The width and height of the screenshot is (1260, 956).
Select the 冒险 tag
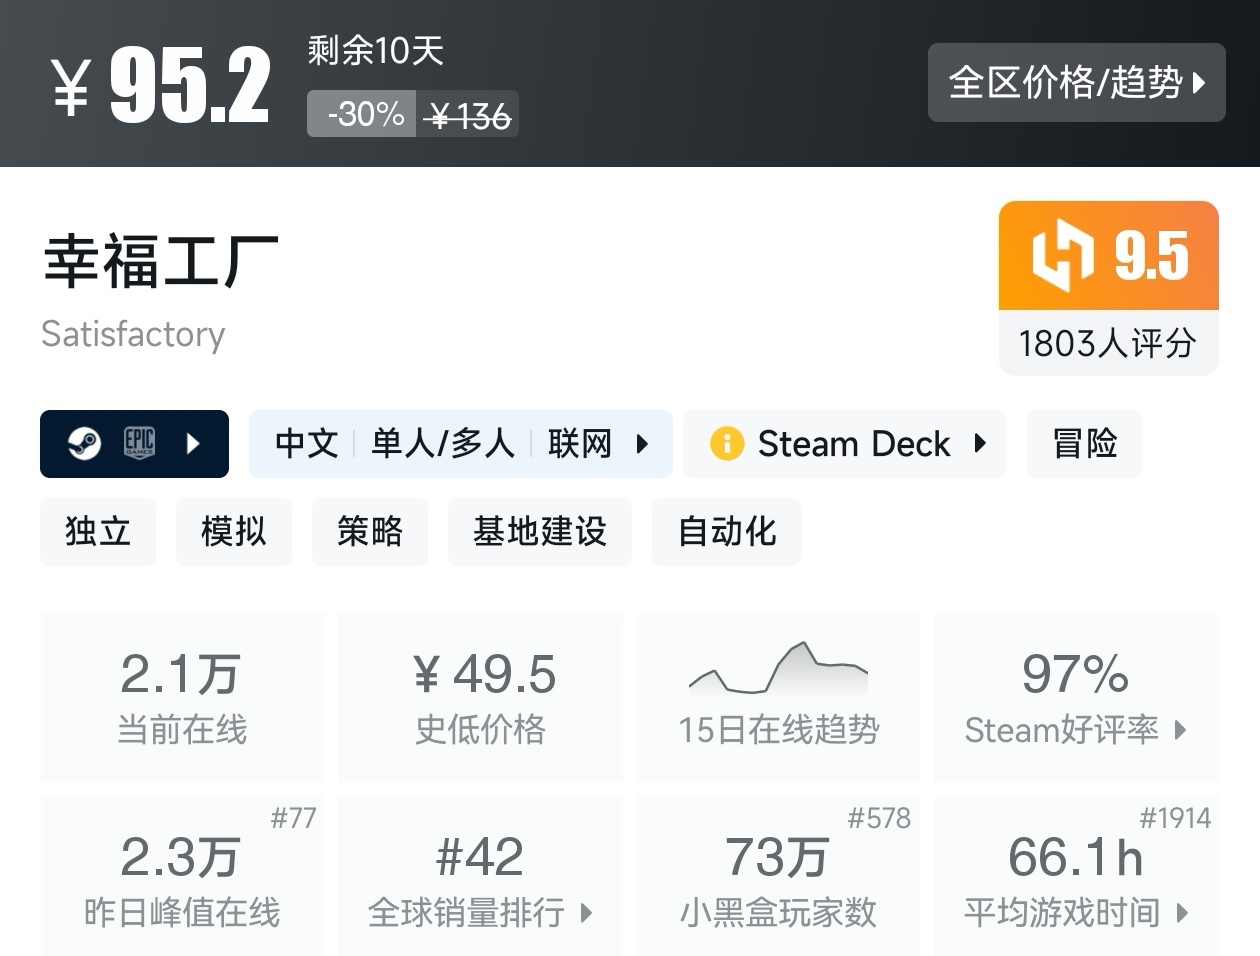tap(1085, 443)
